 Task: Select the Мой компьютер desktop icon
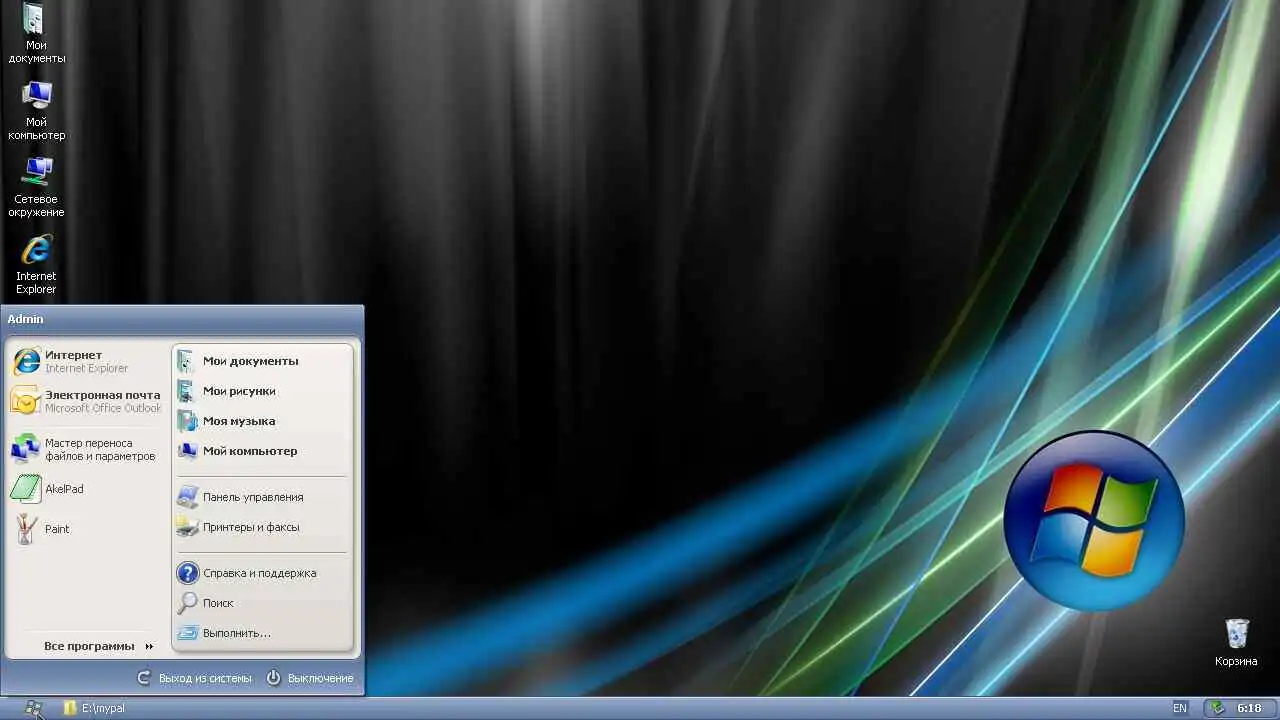pos(37,110)
